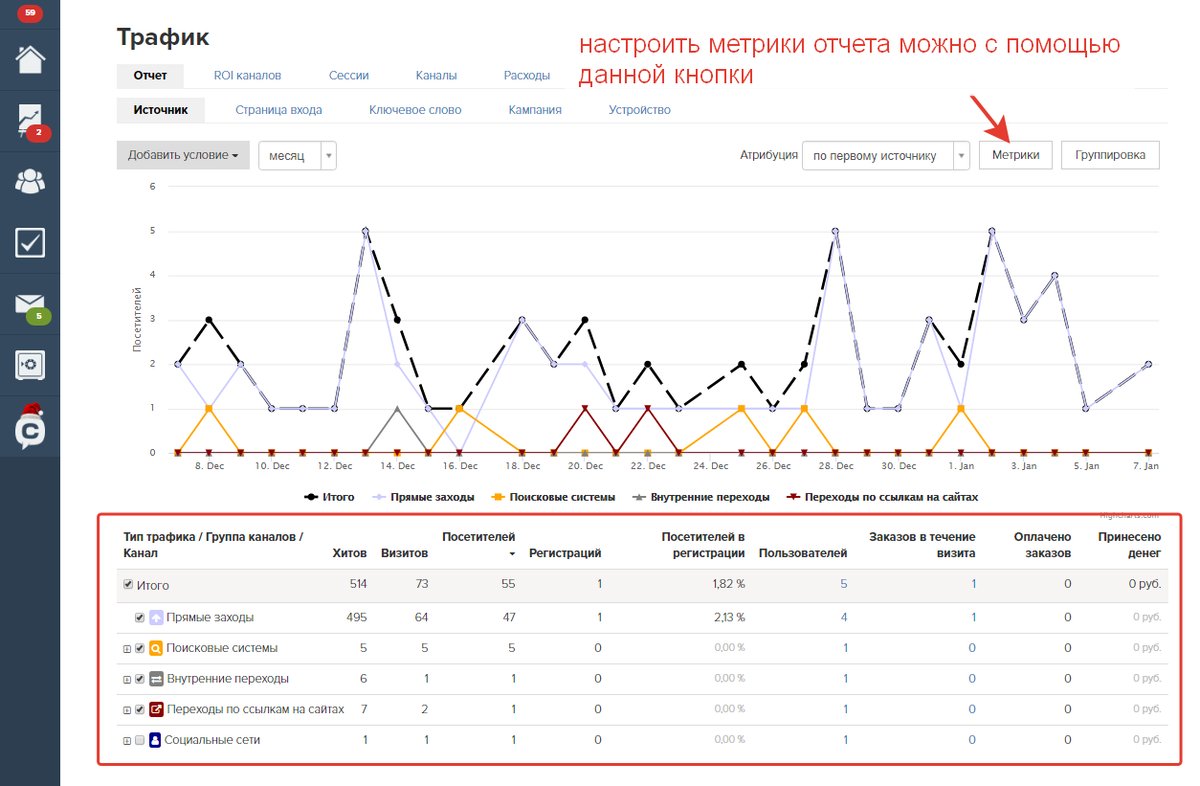The height and width of the screenshot is (786, 1200).
Task: Click the Переходы по ссылкам link icon
Action: (156, 710)
